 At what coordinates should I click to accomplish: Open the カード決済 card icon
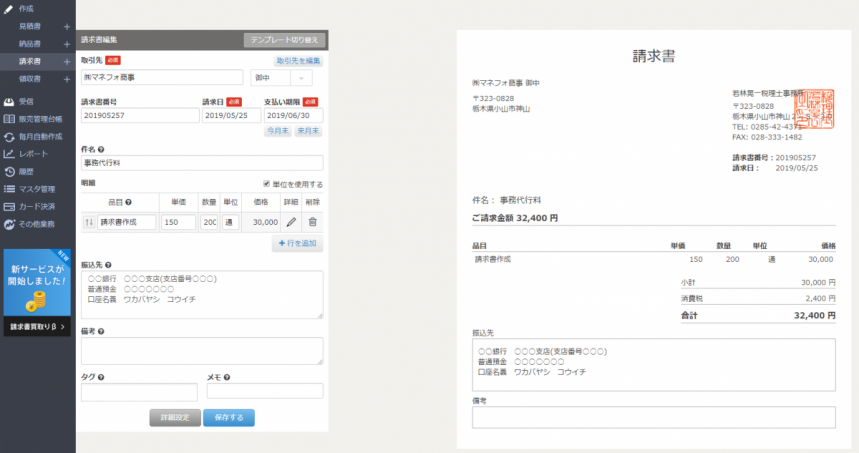pyautogui.click(x=9, y=207)
